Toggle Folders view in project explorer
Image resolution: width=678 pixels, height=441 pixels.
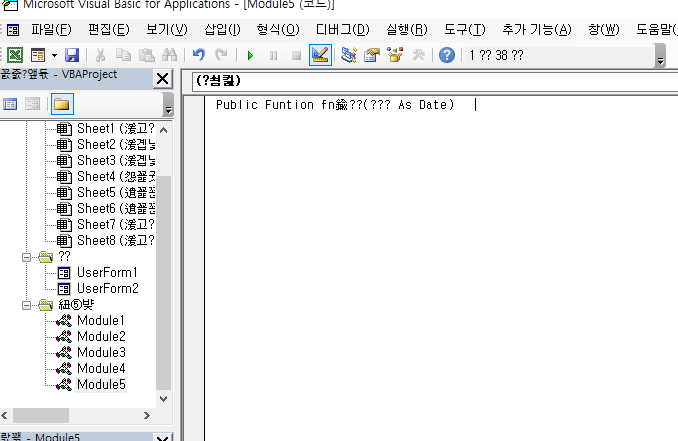62,103
